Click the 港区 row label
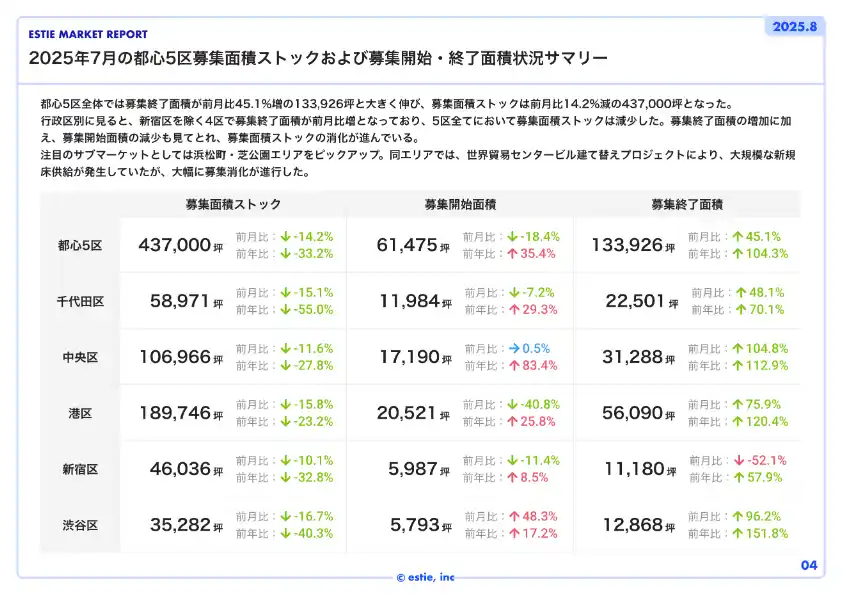The height and width of the screenshot is (594, 842). pyautogui.click(x=80, y=413)
